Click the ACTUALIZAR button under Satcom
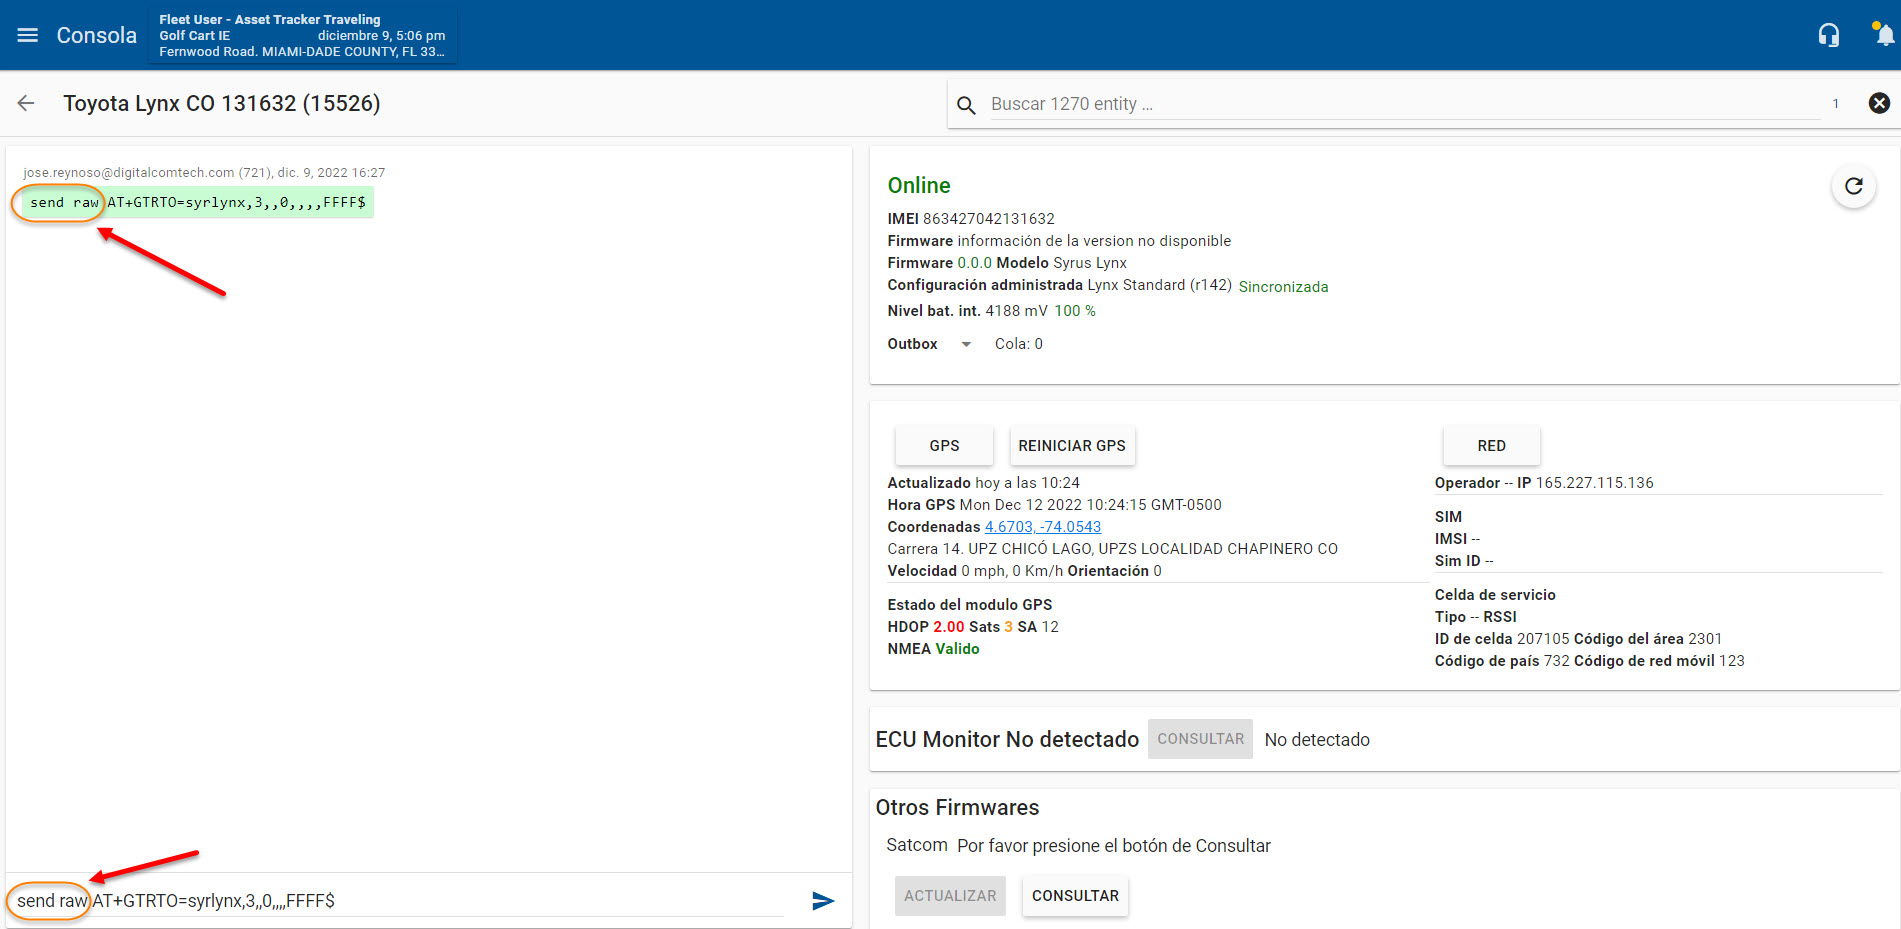 [949, 896]
